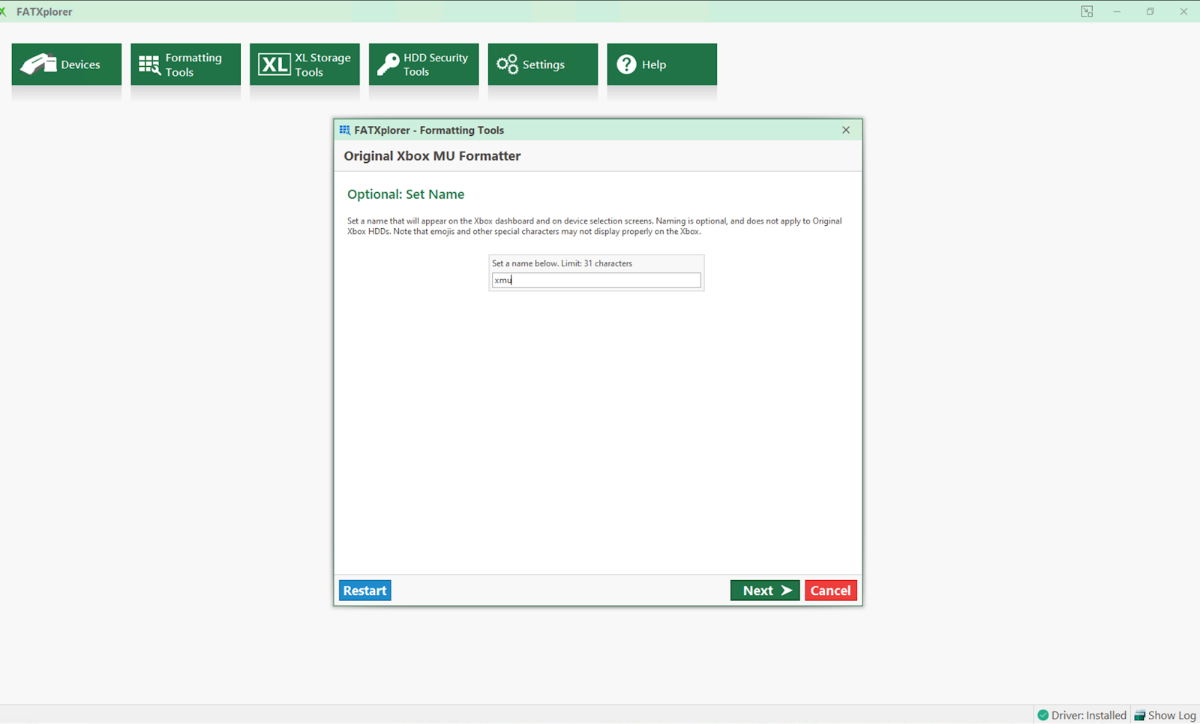Click the Show Log button
The height and width of the screenshot is (724, 1200).
1165,715
